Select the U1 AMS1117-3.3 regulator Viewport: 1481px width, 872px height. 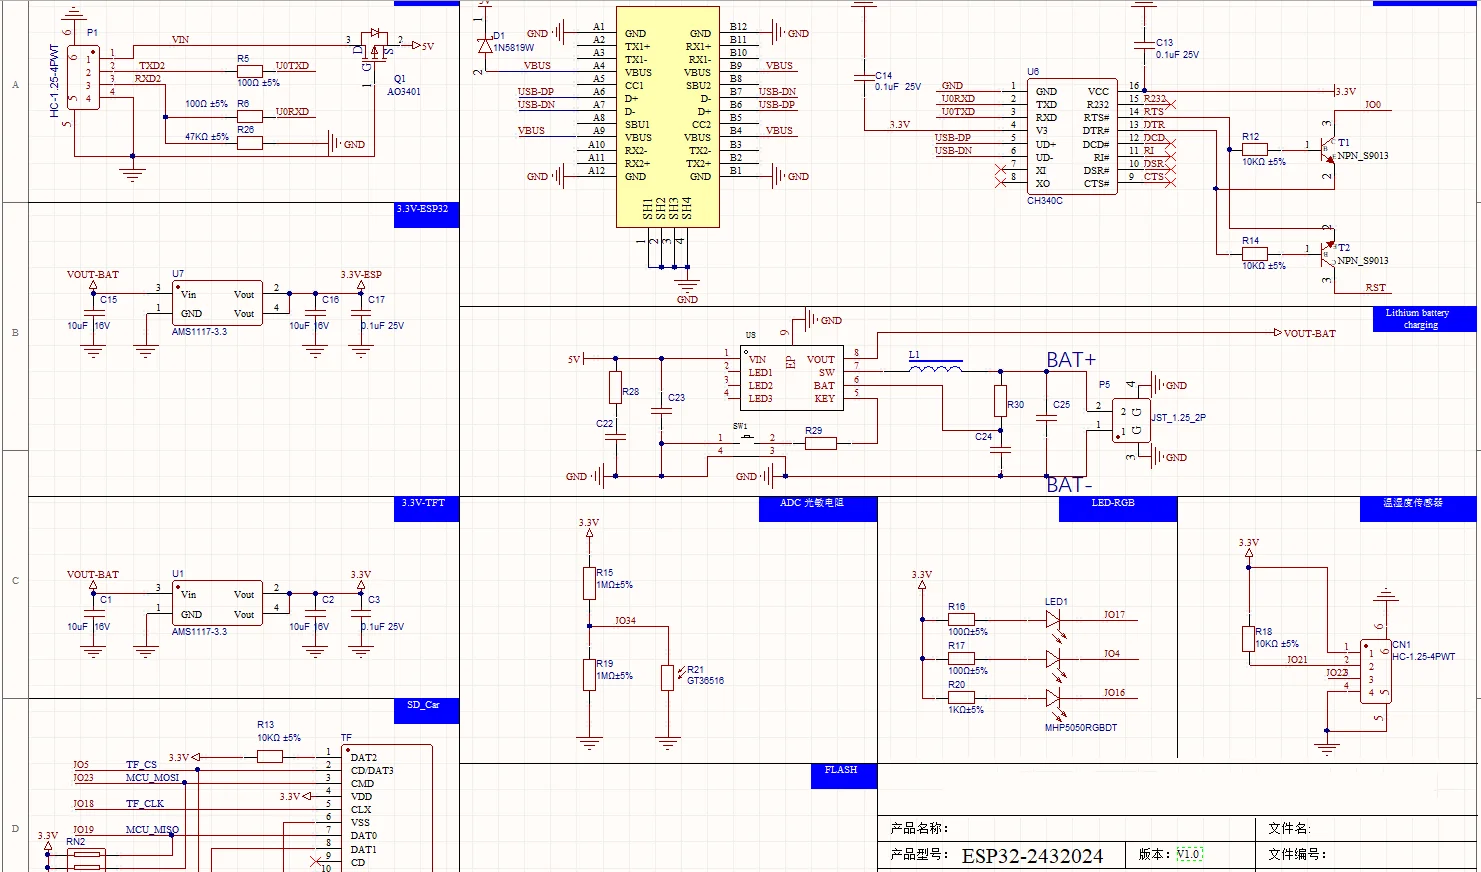(x=217, y=603)
